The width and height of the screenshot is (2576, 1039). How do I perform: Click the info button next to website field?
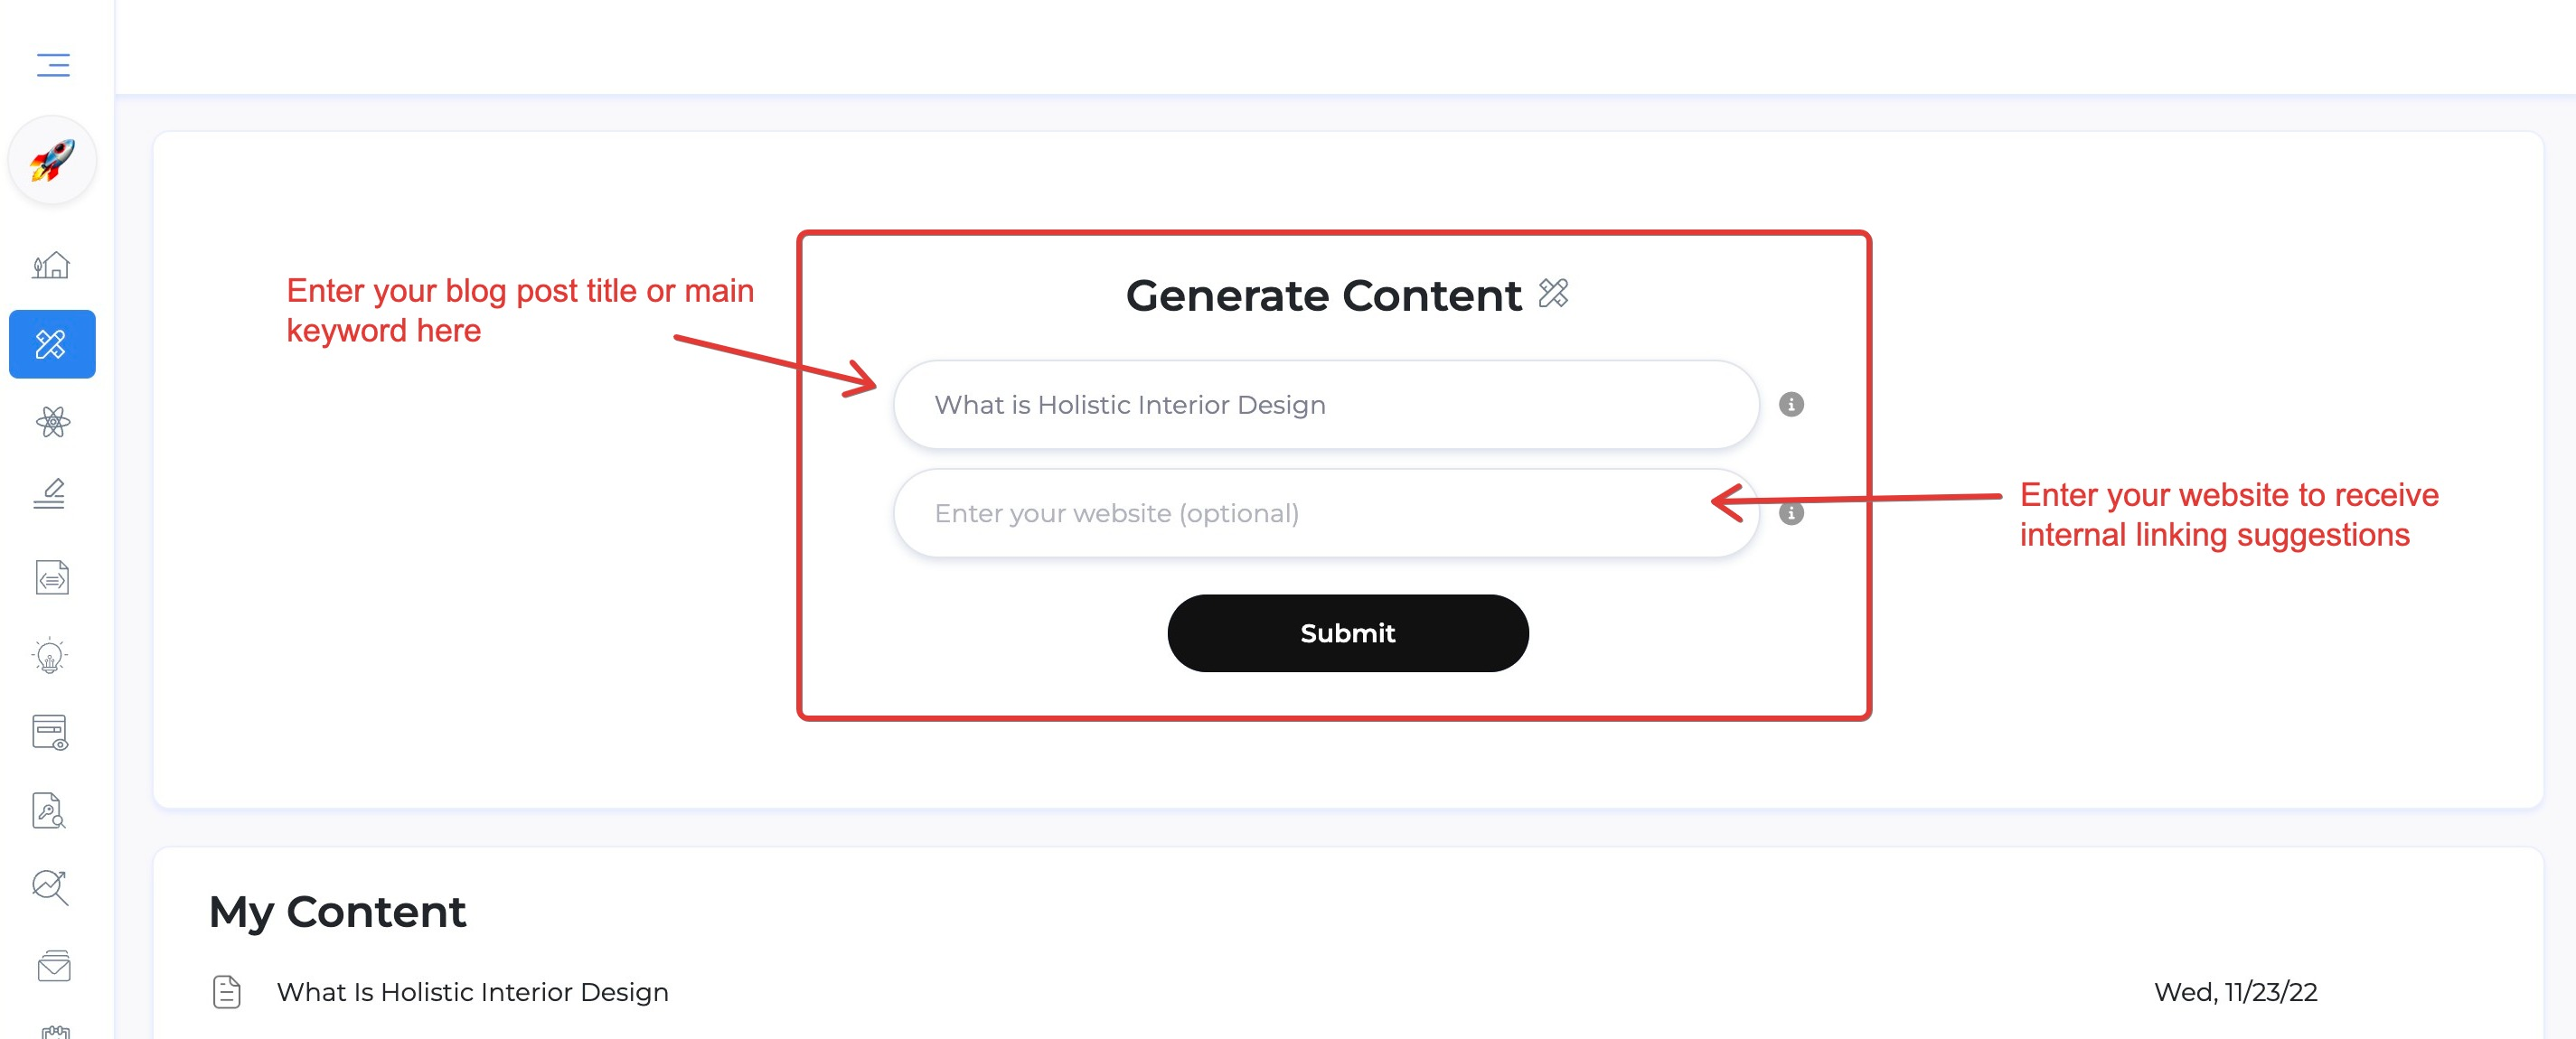[x=1794, y=512]
